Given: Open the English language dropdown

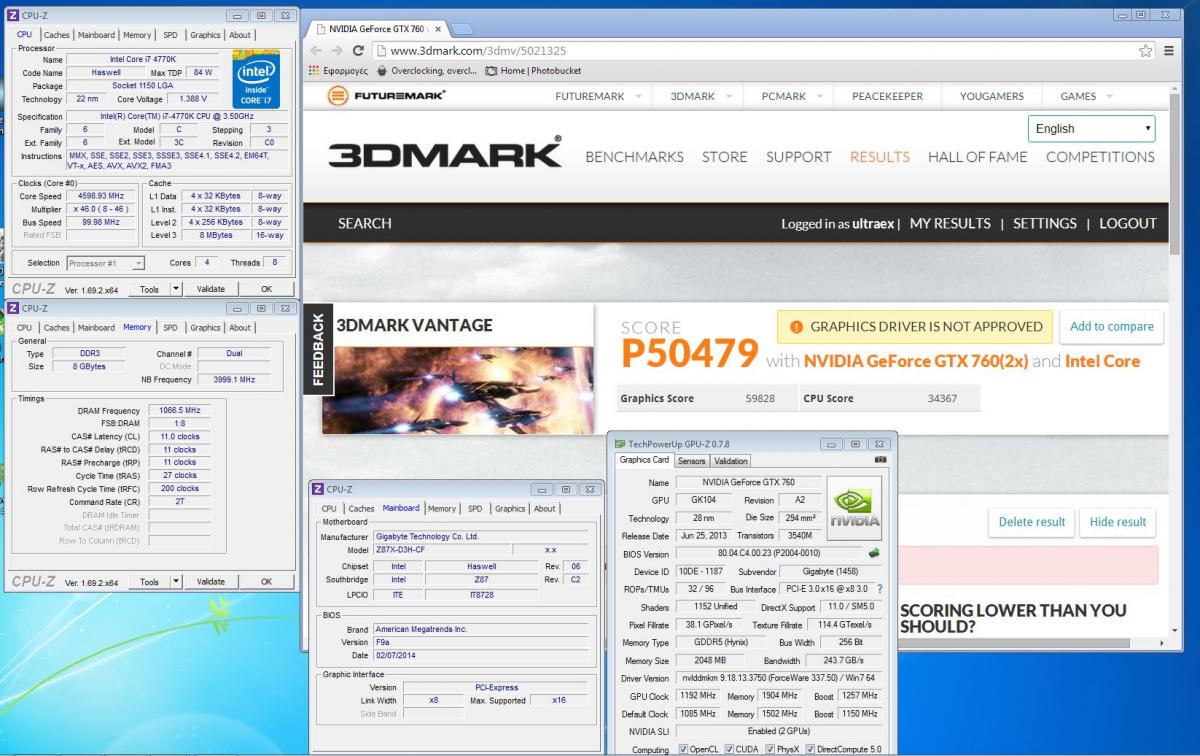Looking at the screenshot, I should [1092, 129].
